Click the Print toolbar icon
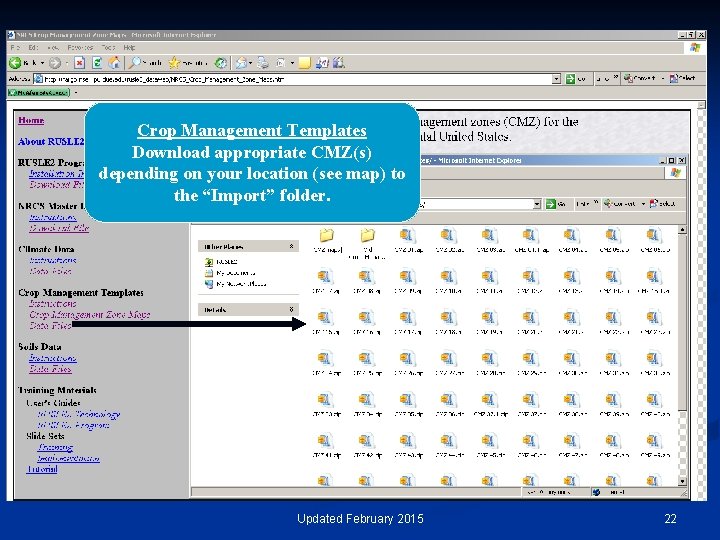 [x=263, y=63]
